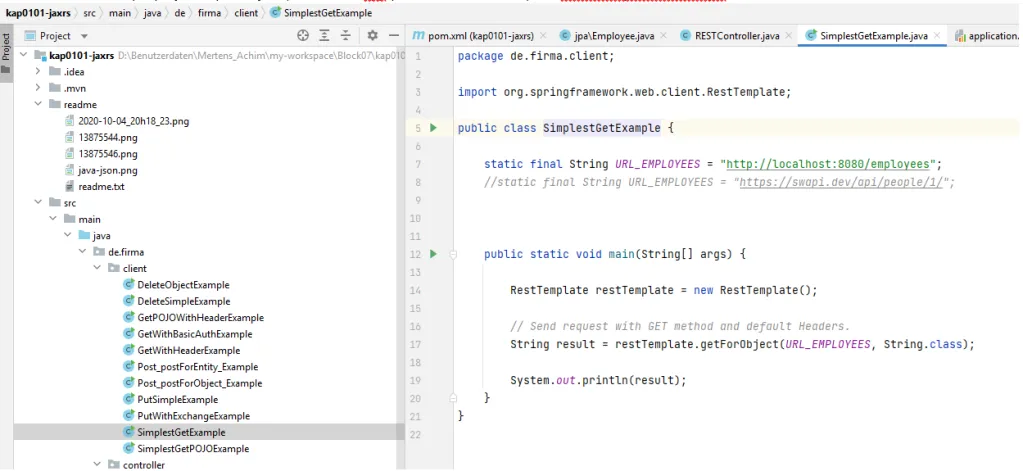
Task: Select class PutWithExchangeExample
Action: click(194, 416)
